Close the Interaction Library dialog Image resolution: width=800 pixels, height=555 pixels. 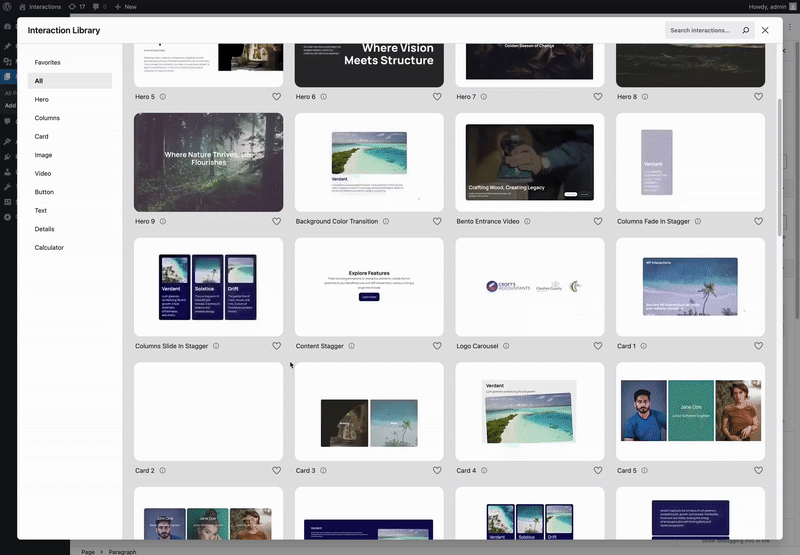(765, 31)
